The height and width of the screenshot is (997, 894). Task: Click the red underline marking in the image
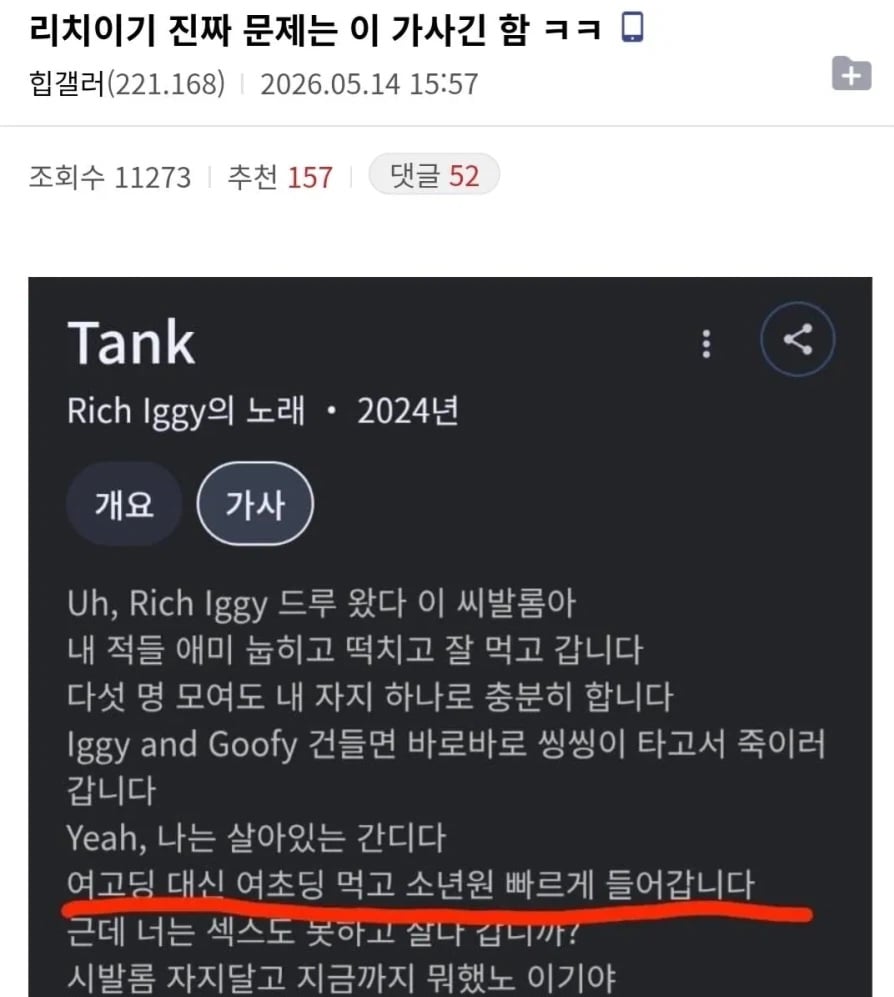[437, 912]
